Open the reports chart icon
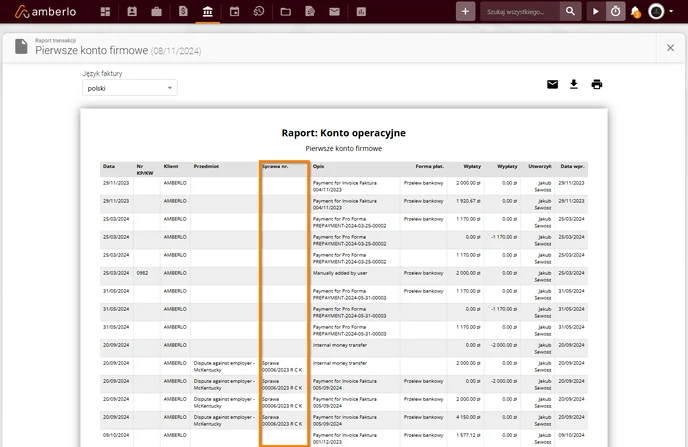The height and width of the screenshot is (447, 688). click(x=361, y=12)
